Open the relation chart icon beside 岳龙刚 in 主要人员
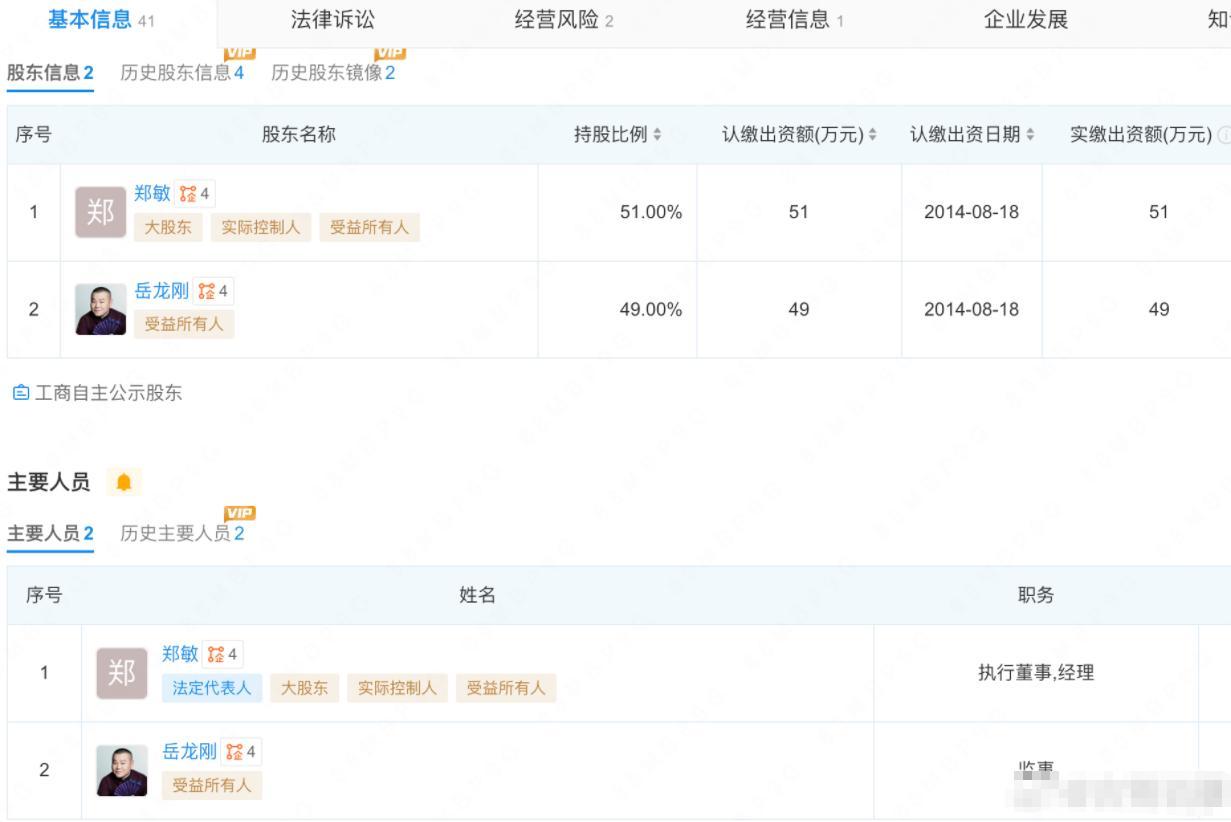1231x822 pixels. click(x=240, y=751)
